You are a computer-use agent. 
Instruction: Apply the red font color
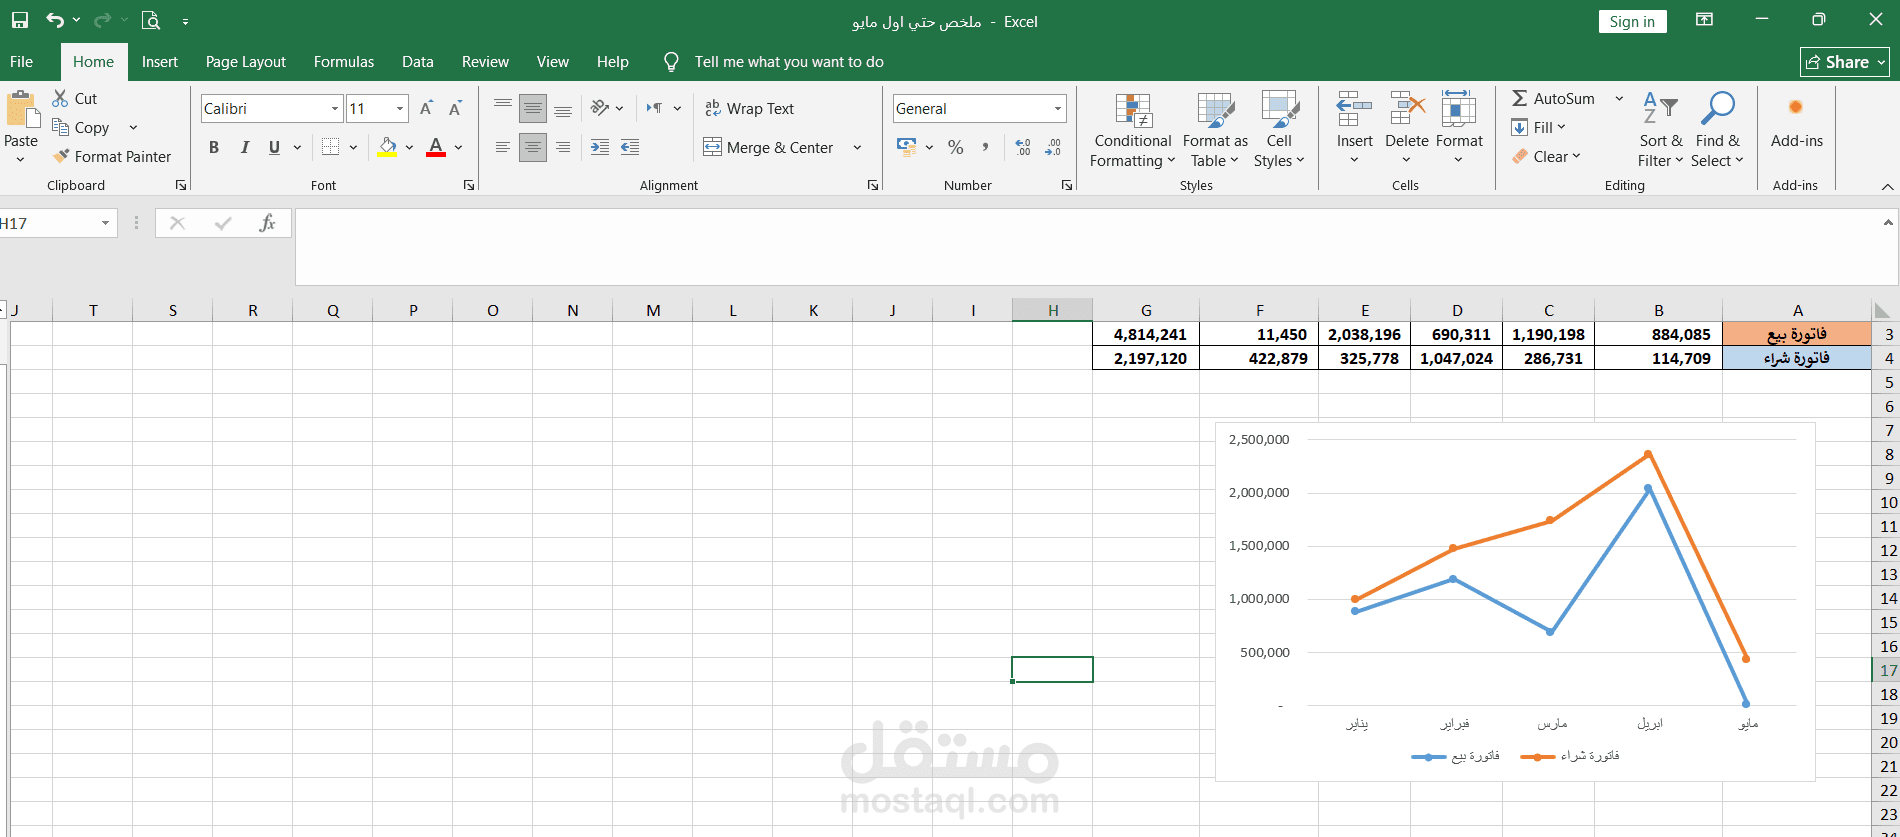pos(436,147)
